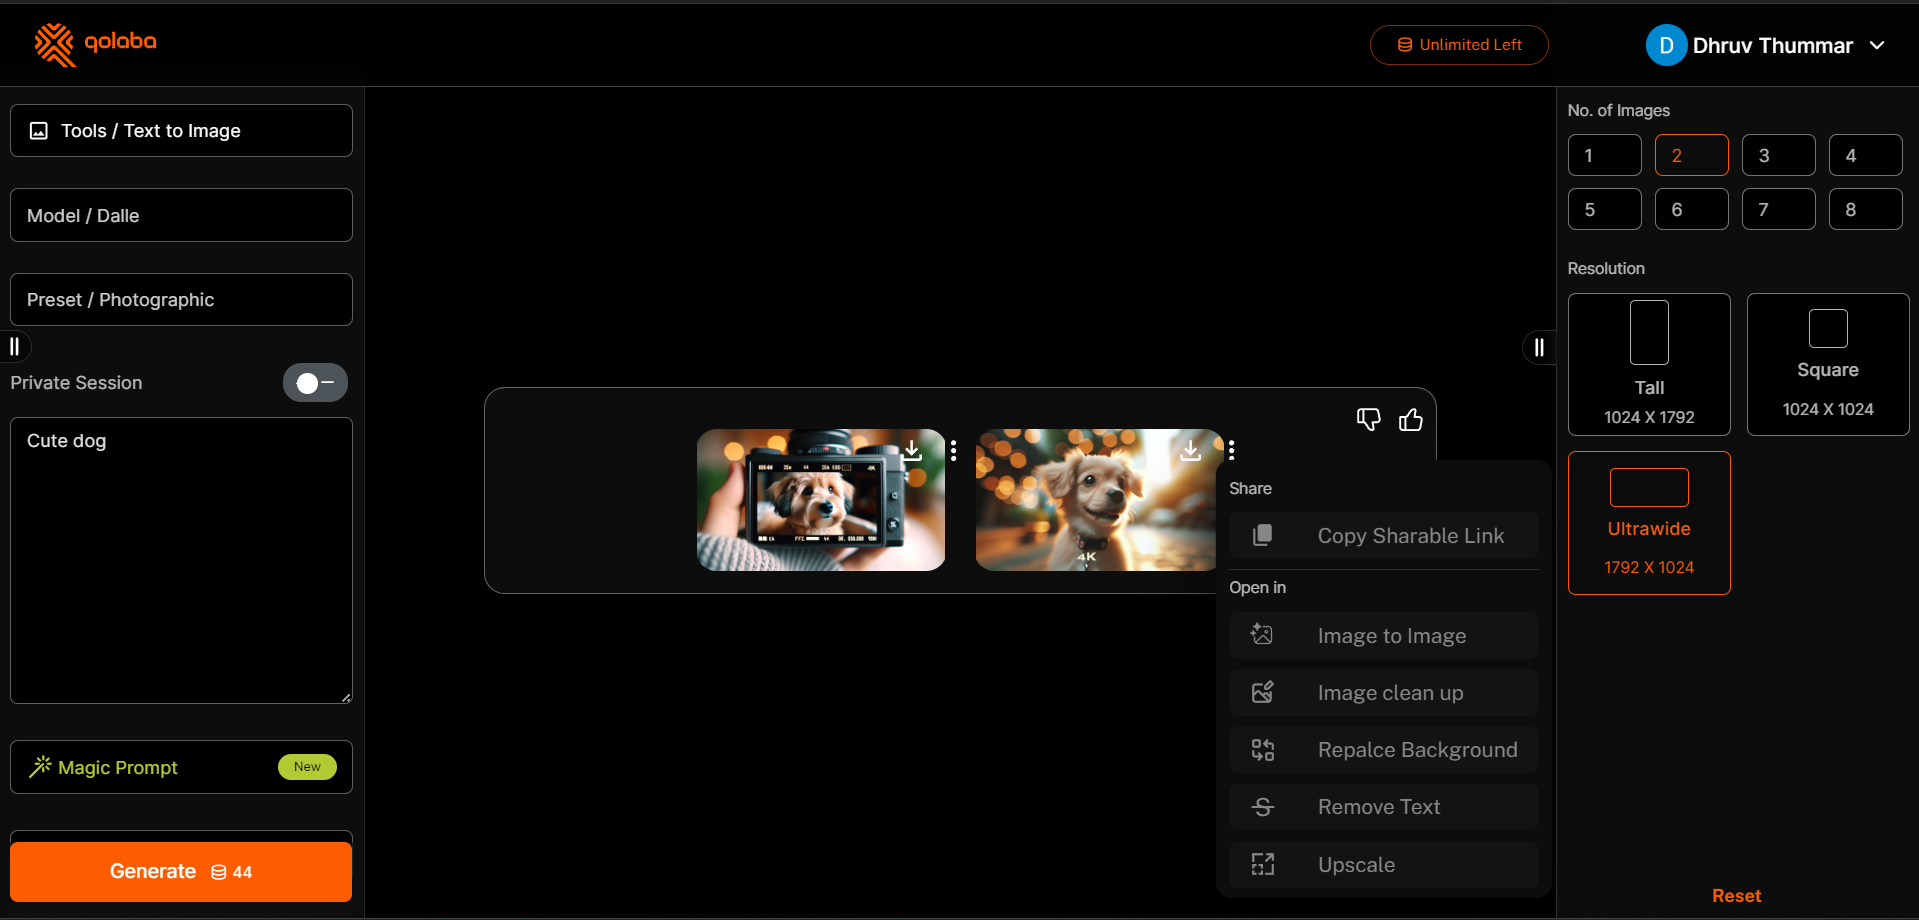1919x920 pixels.
Task: Select the Tall 1024 X 1792 resolution
Action: tap(1649, 364)
